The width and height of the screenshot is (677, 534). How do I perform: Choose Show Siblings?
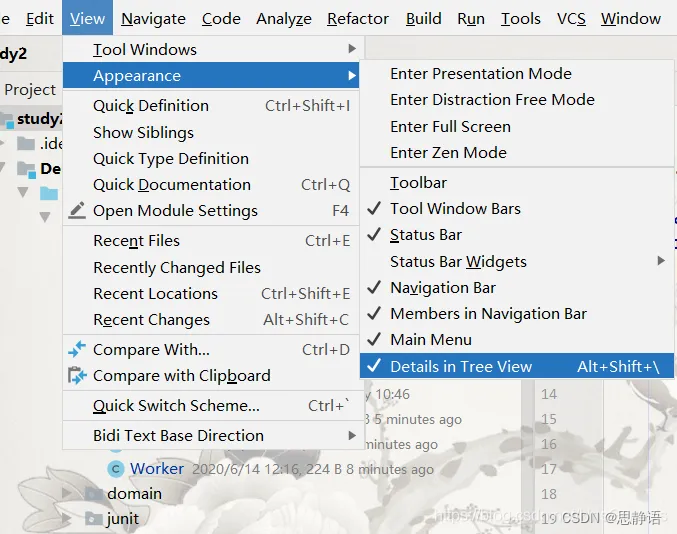[x=211, y=133]
